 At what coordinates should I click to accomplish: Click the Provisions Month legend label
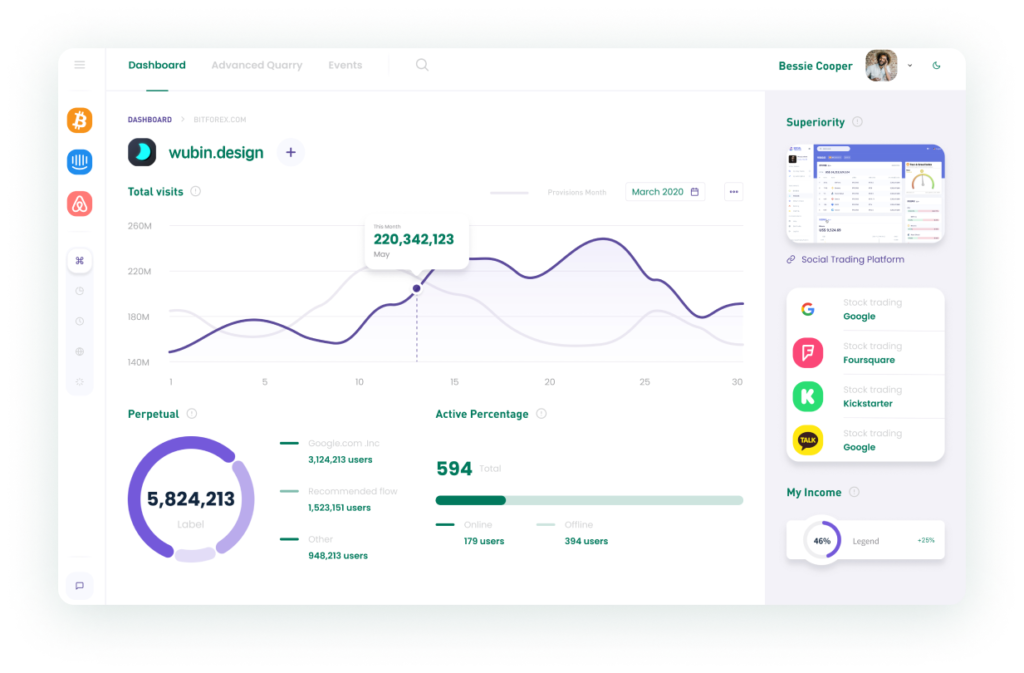coord(577,193)
